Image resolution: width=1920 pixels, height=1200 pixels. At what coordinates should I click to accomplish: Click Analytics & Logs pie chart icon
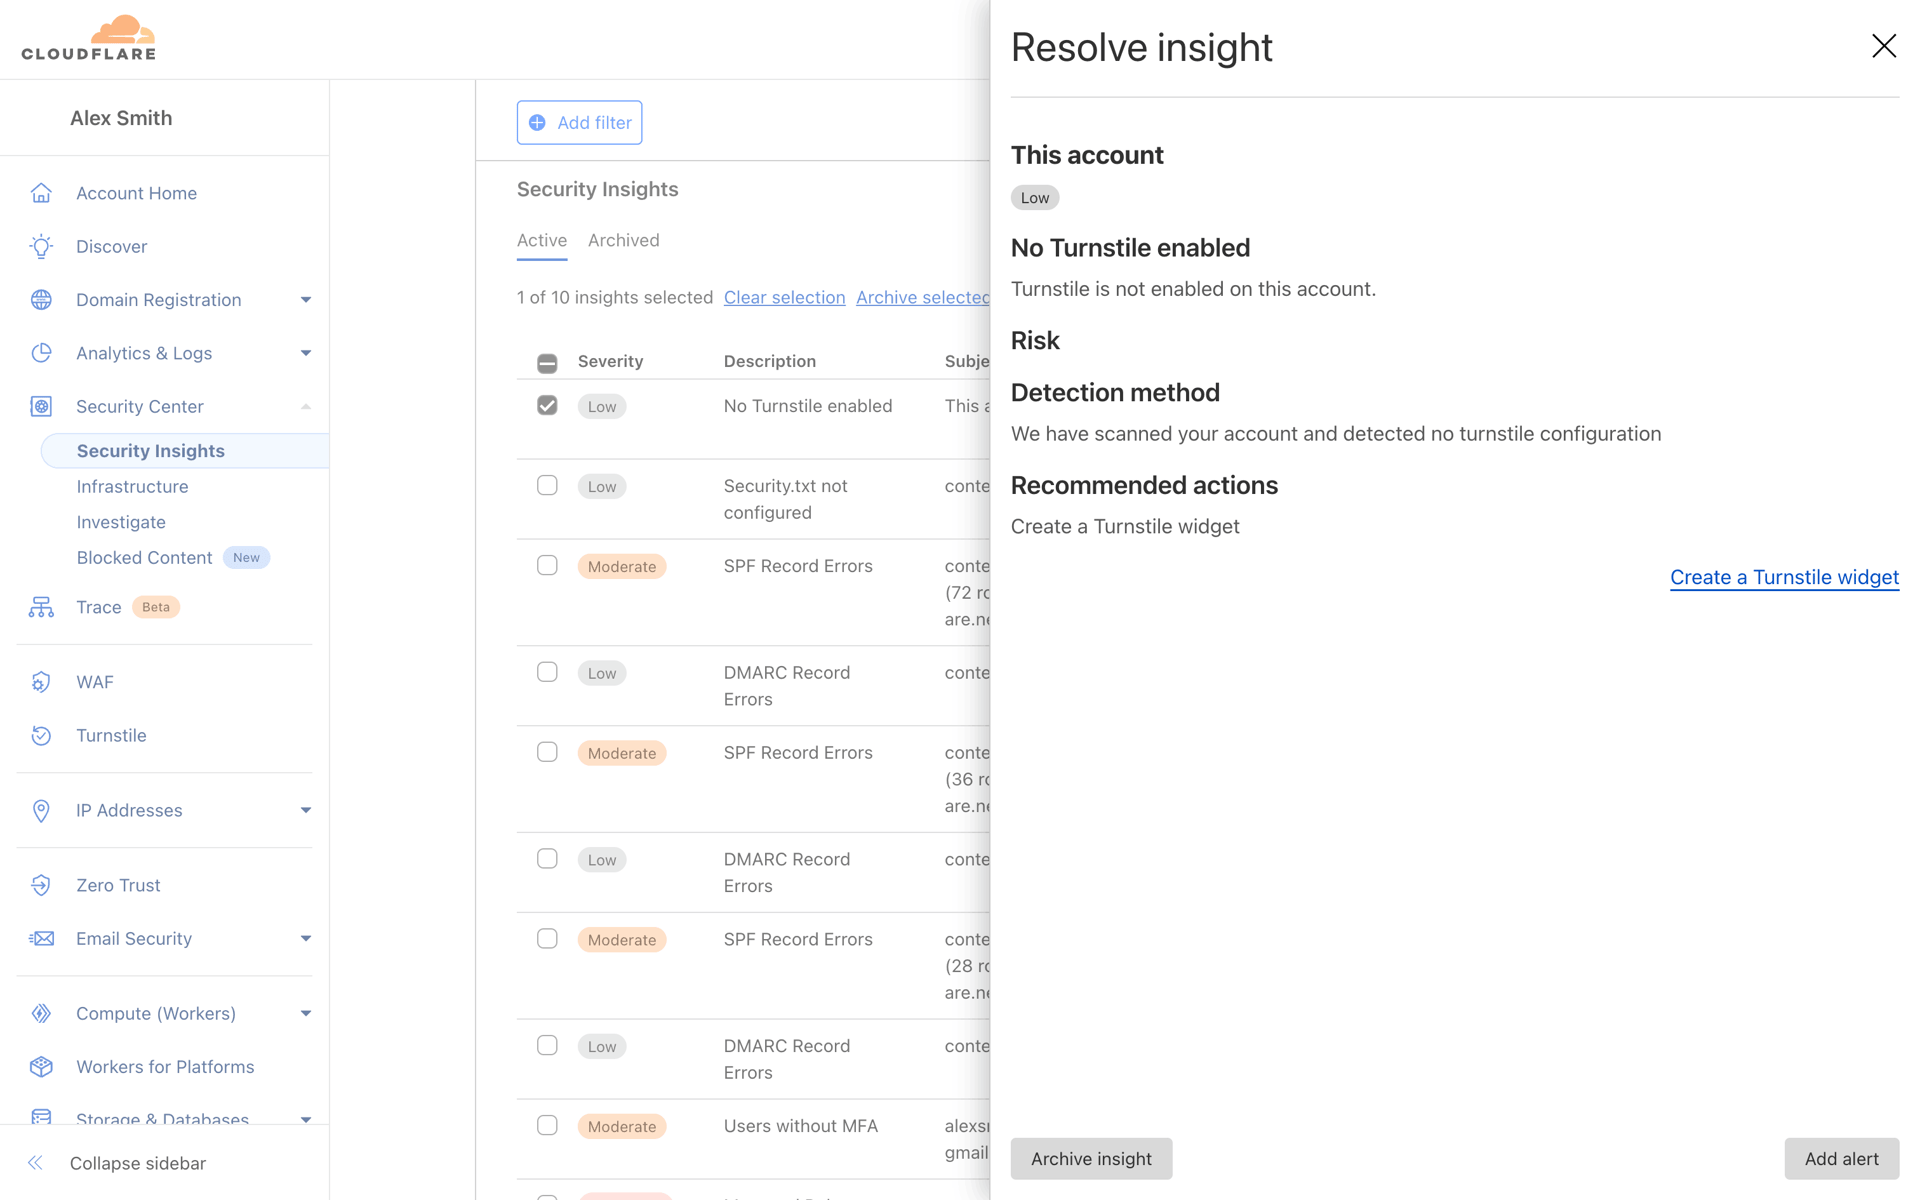pyautogui.click(x=41, y=353)
